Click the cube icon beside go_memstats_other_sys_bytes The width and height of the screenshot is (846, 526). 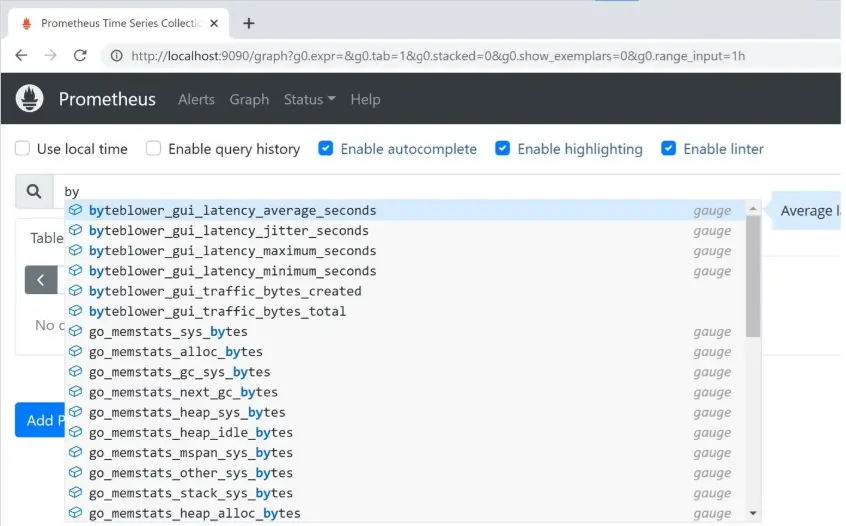tap(76, 472)
